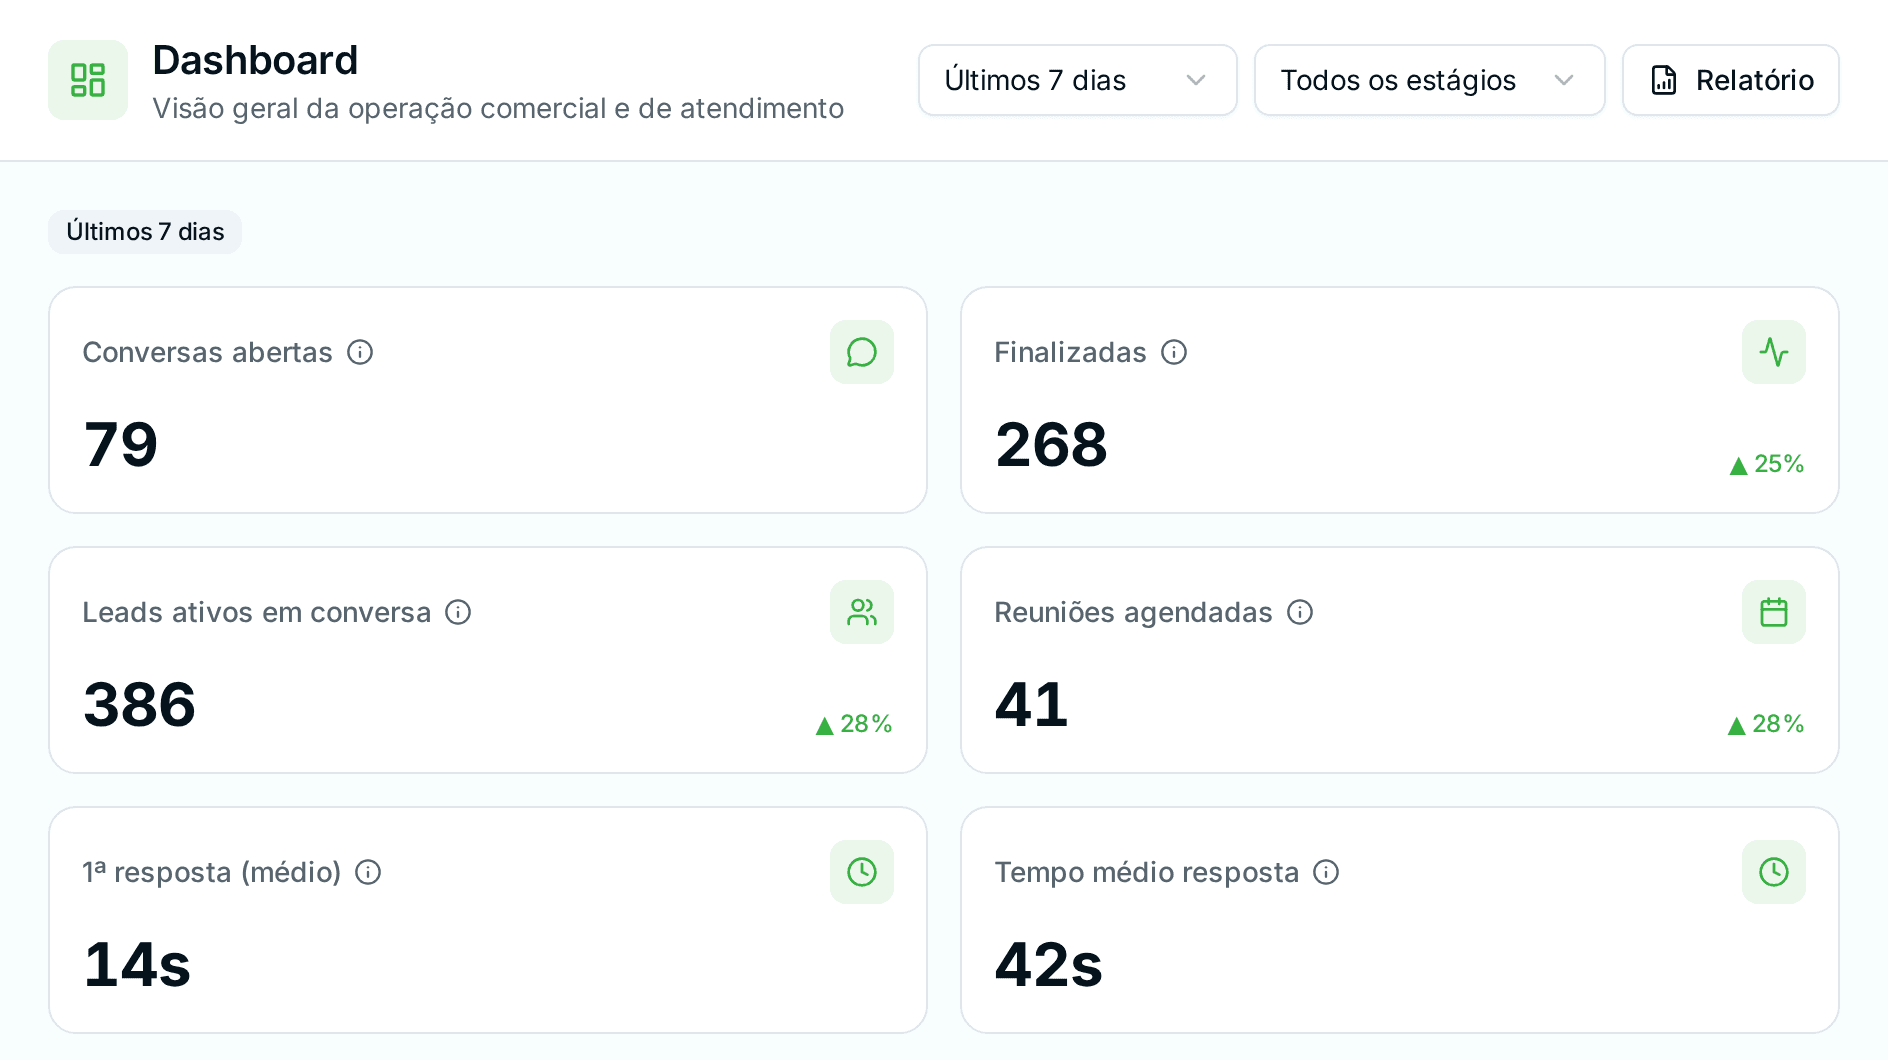
Task: Click the chat bubble icon on Conversas abertas
Action: pyautogui.click(x=861, y=352)
